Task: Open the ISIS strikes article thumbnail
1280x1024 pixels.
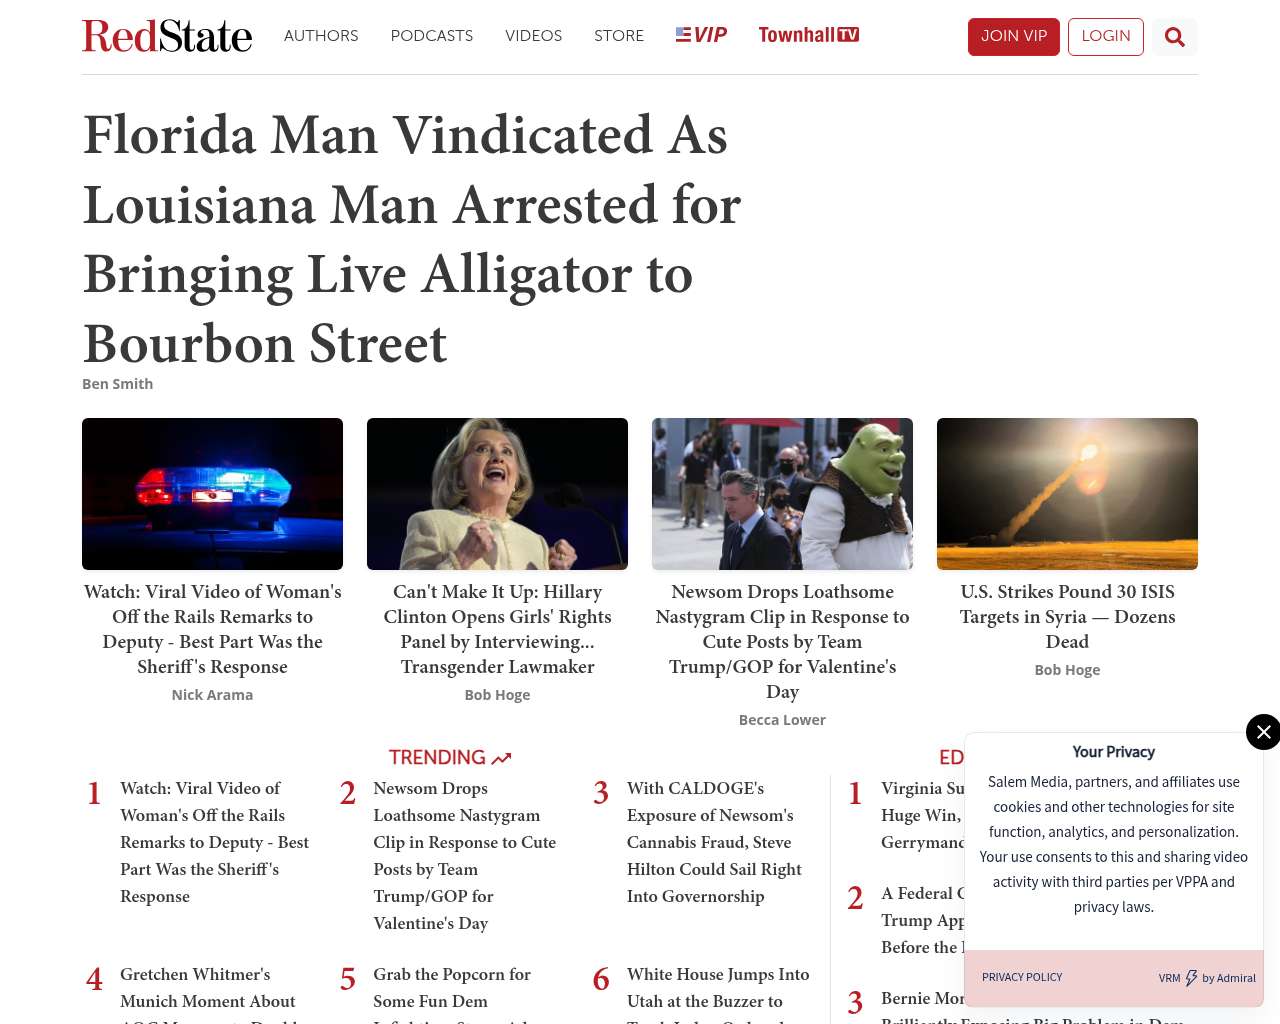Action: point(1067,494)
